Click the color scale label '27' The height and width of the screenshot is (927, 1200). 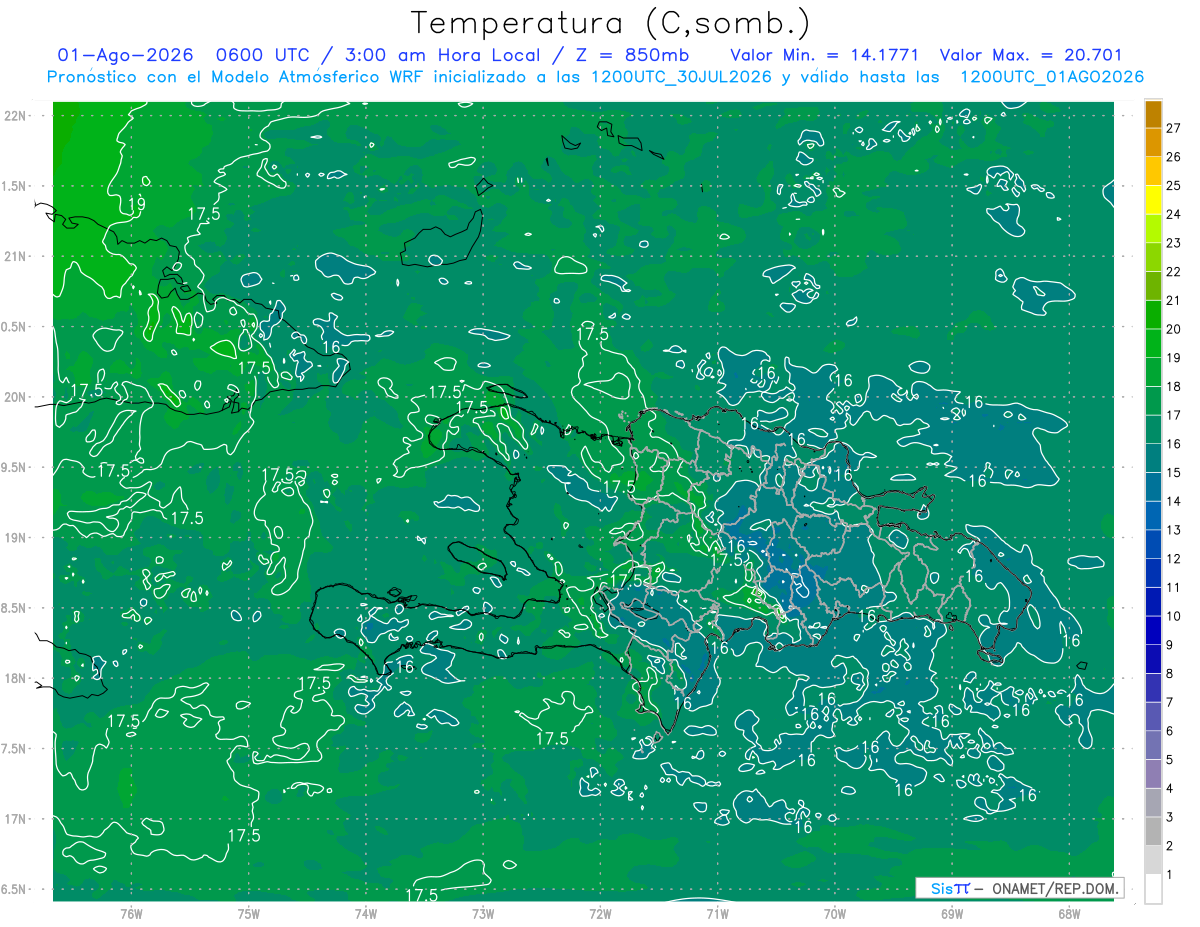(1173, 127)
